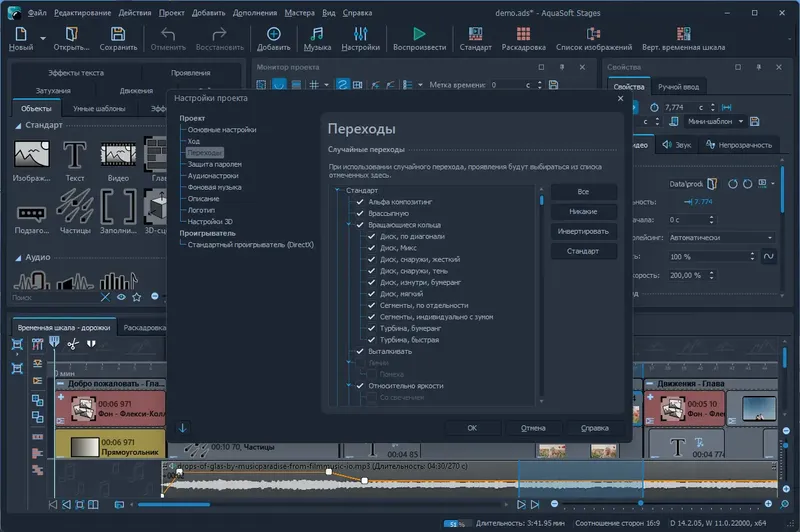The width and height of the screenshot is (800, 532).
Task: Select Фоновая музыка in settings tree
Action: [x=216, y=187]
